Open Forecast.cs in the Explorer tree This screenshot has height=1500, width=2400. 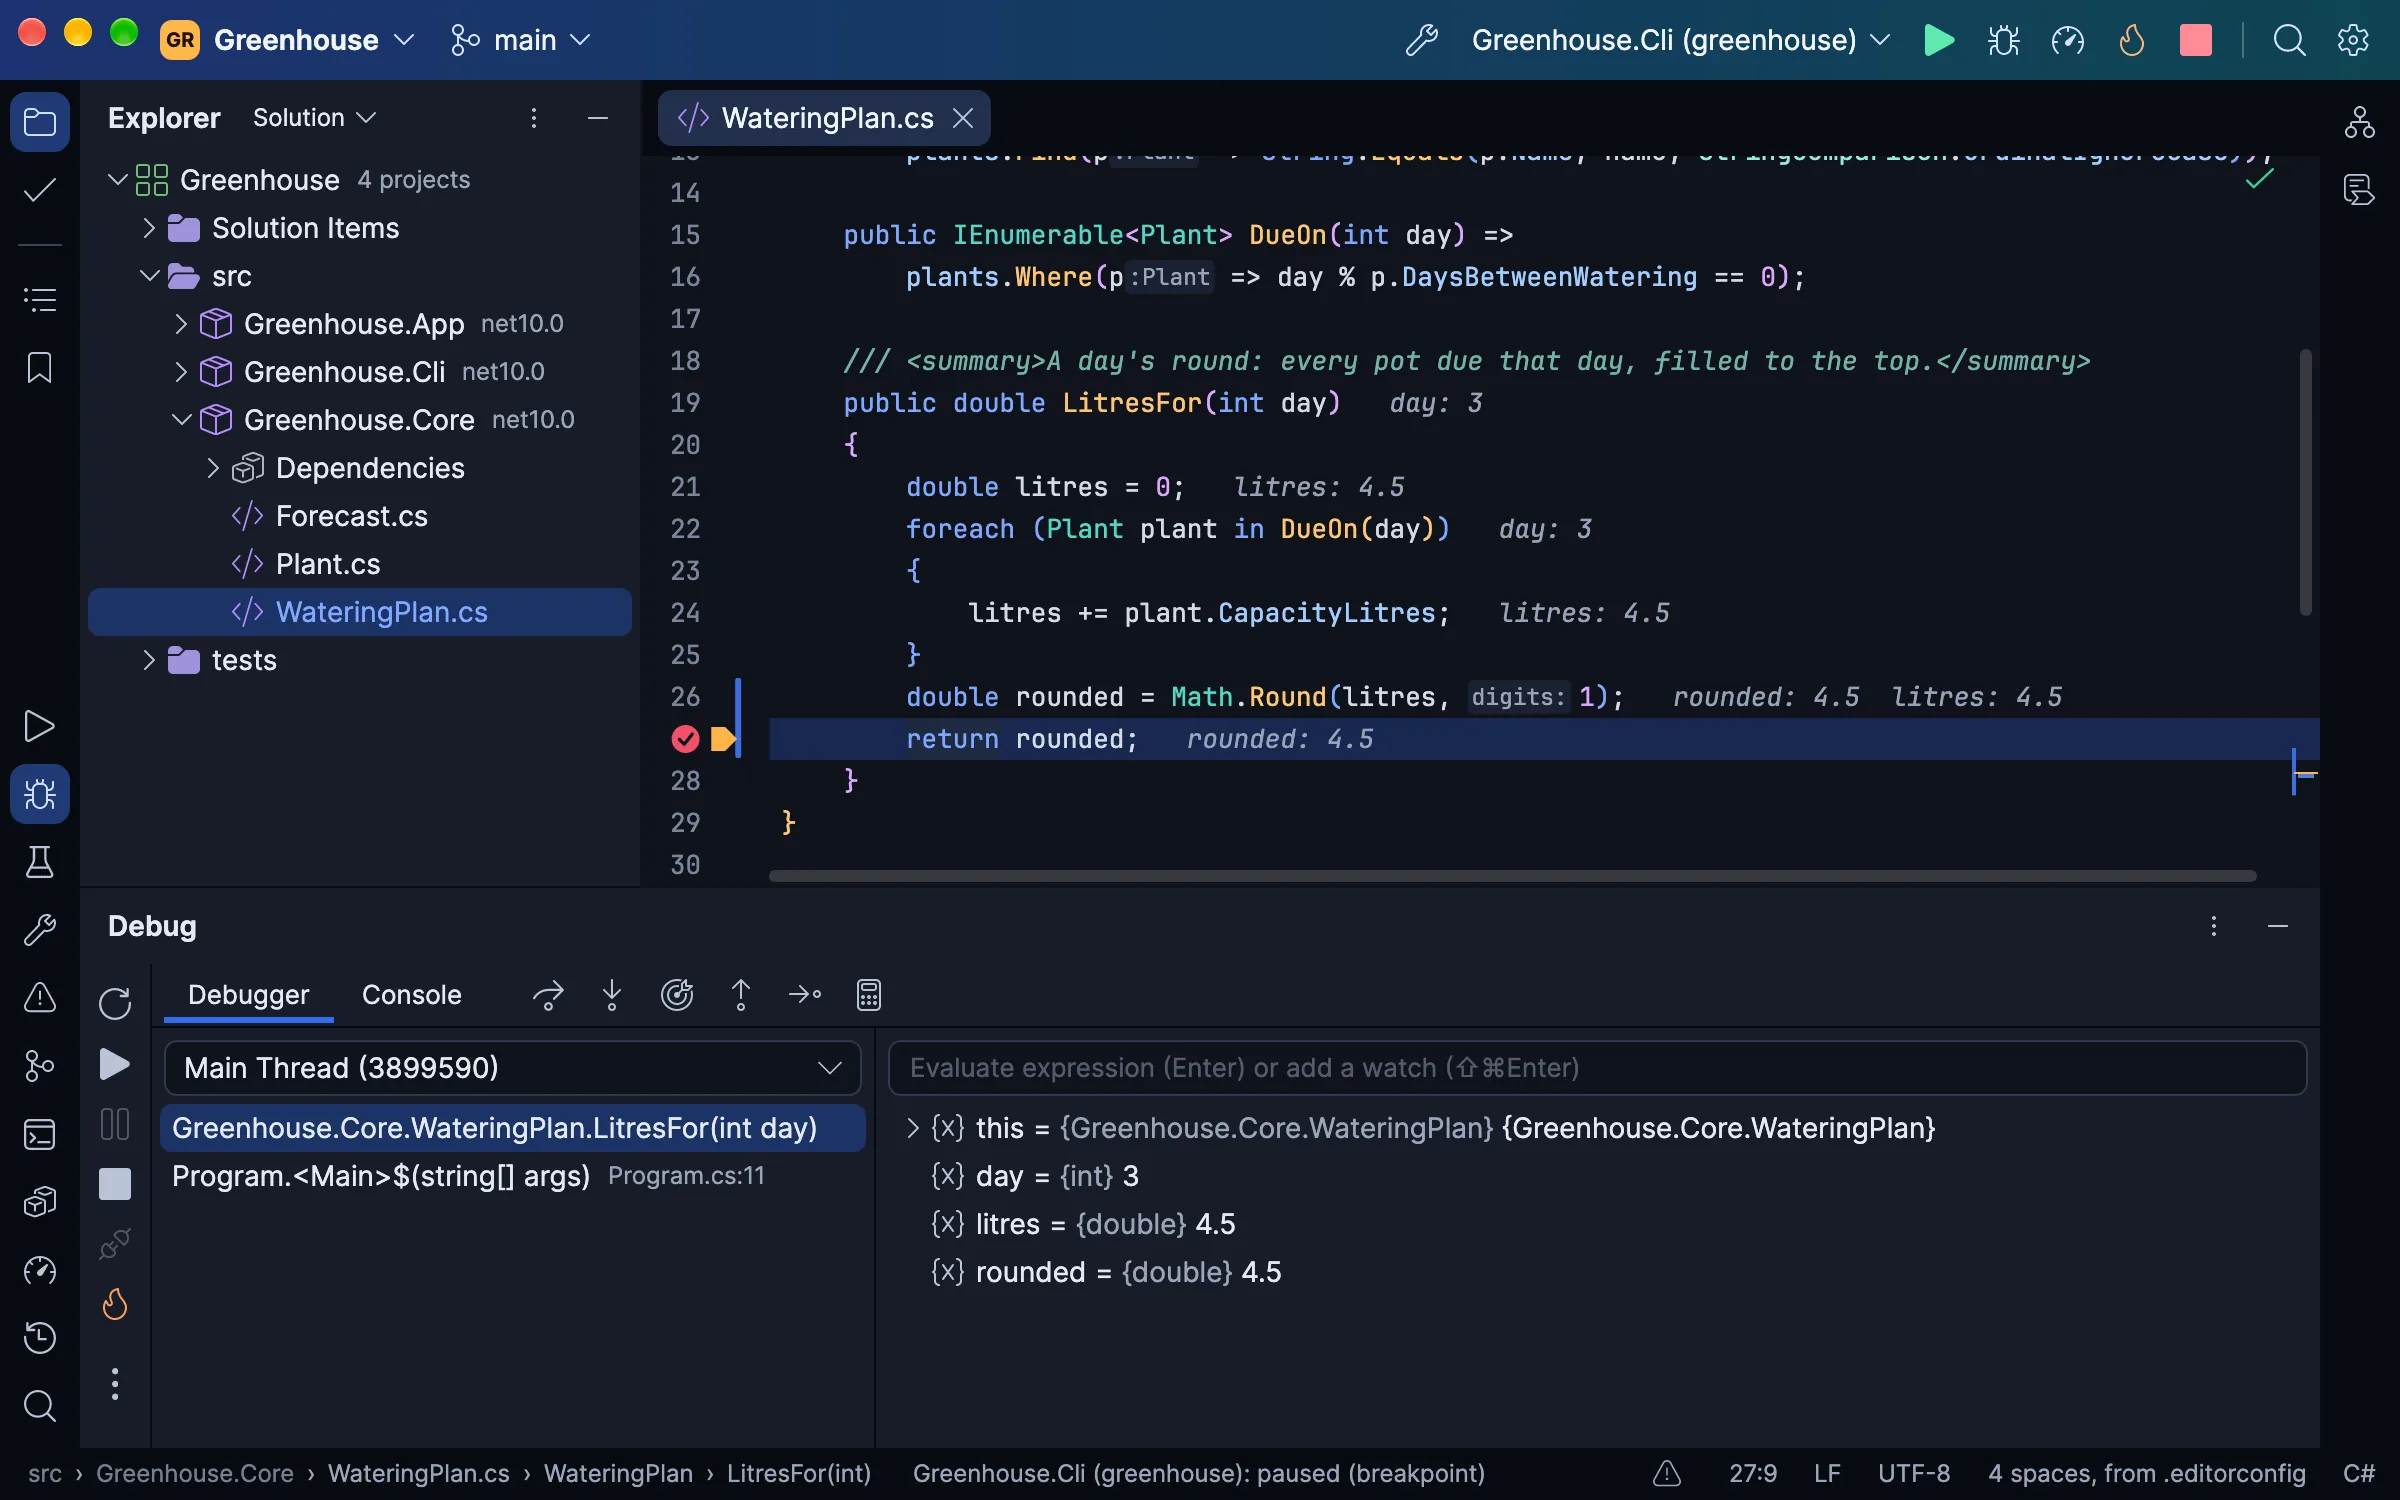(351, 516)
